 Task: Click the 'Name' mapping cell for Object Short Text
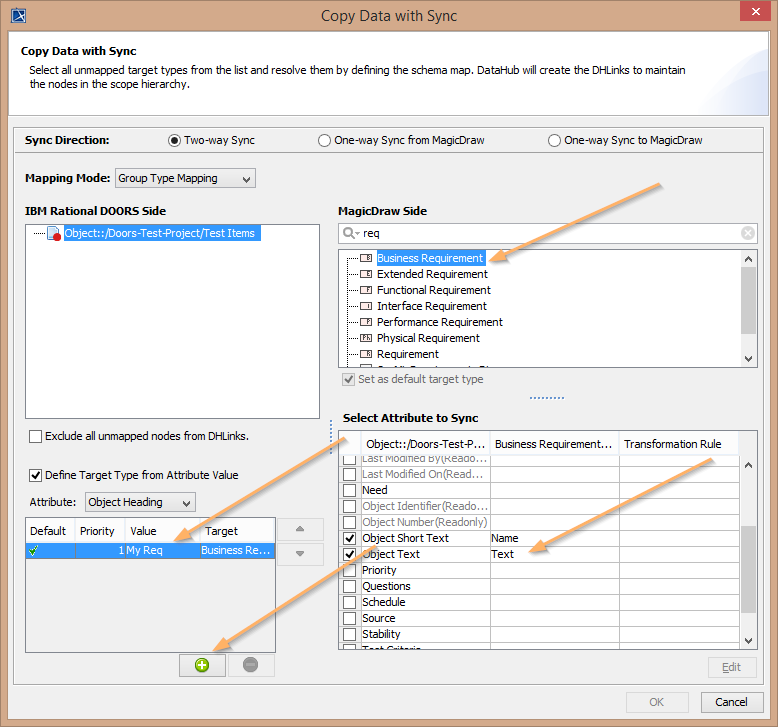(x=555, y=538)
